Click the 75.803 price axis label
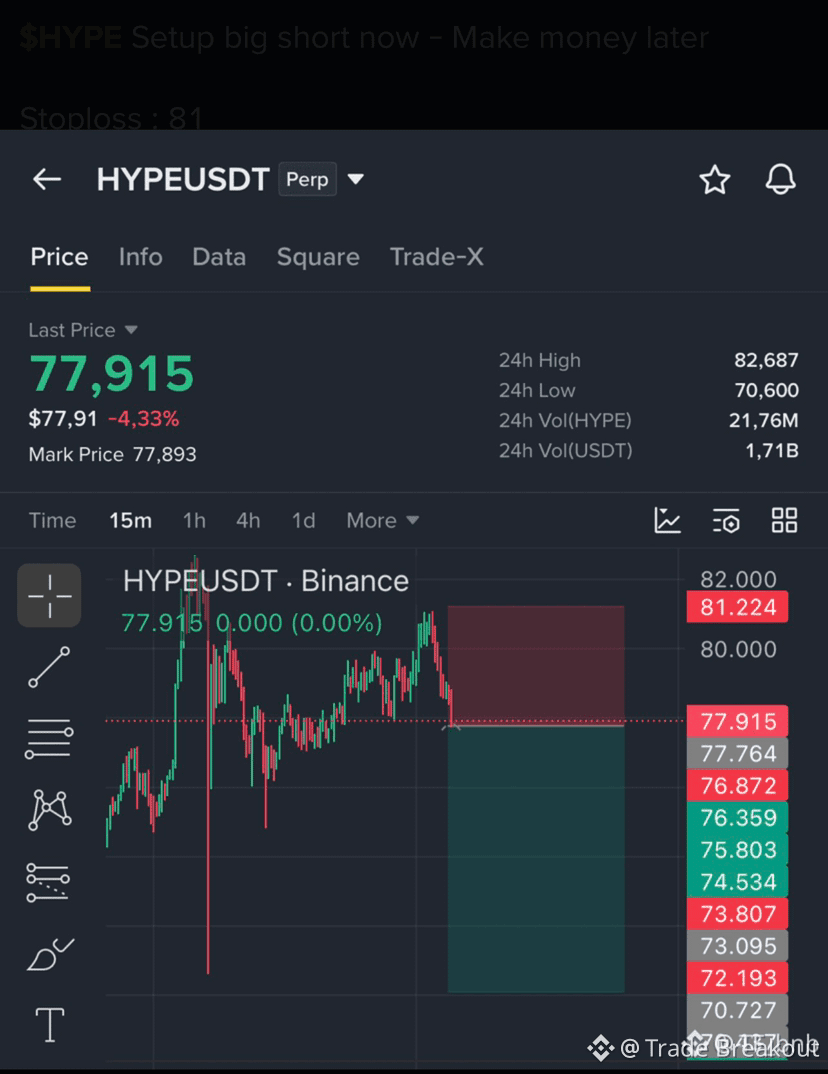 (738, 849)
